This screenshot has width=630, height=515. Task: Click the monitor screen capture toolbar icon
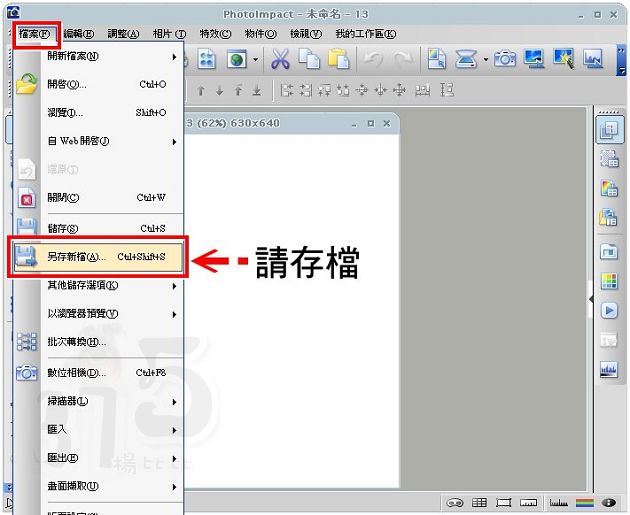coord(534,59)
